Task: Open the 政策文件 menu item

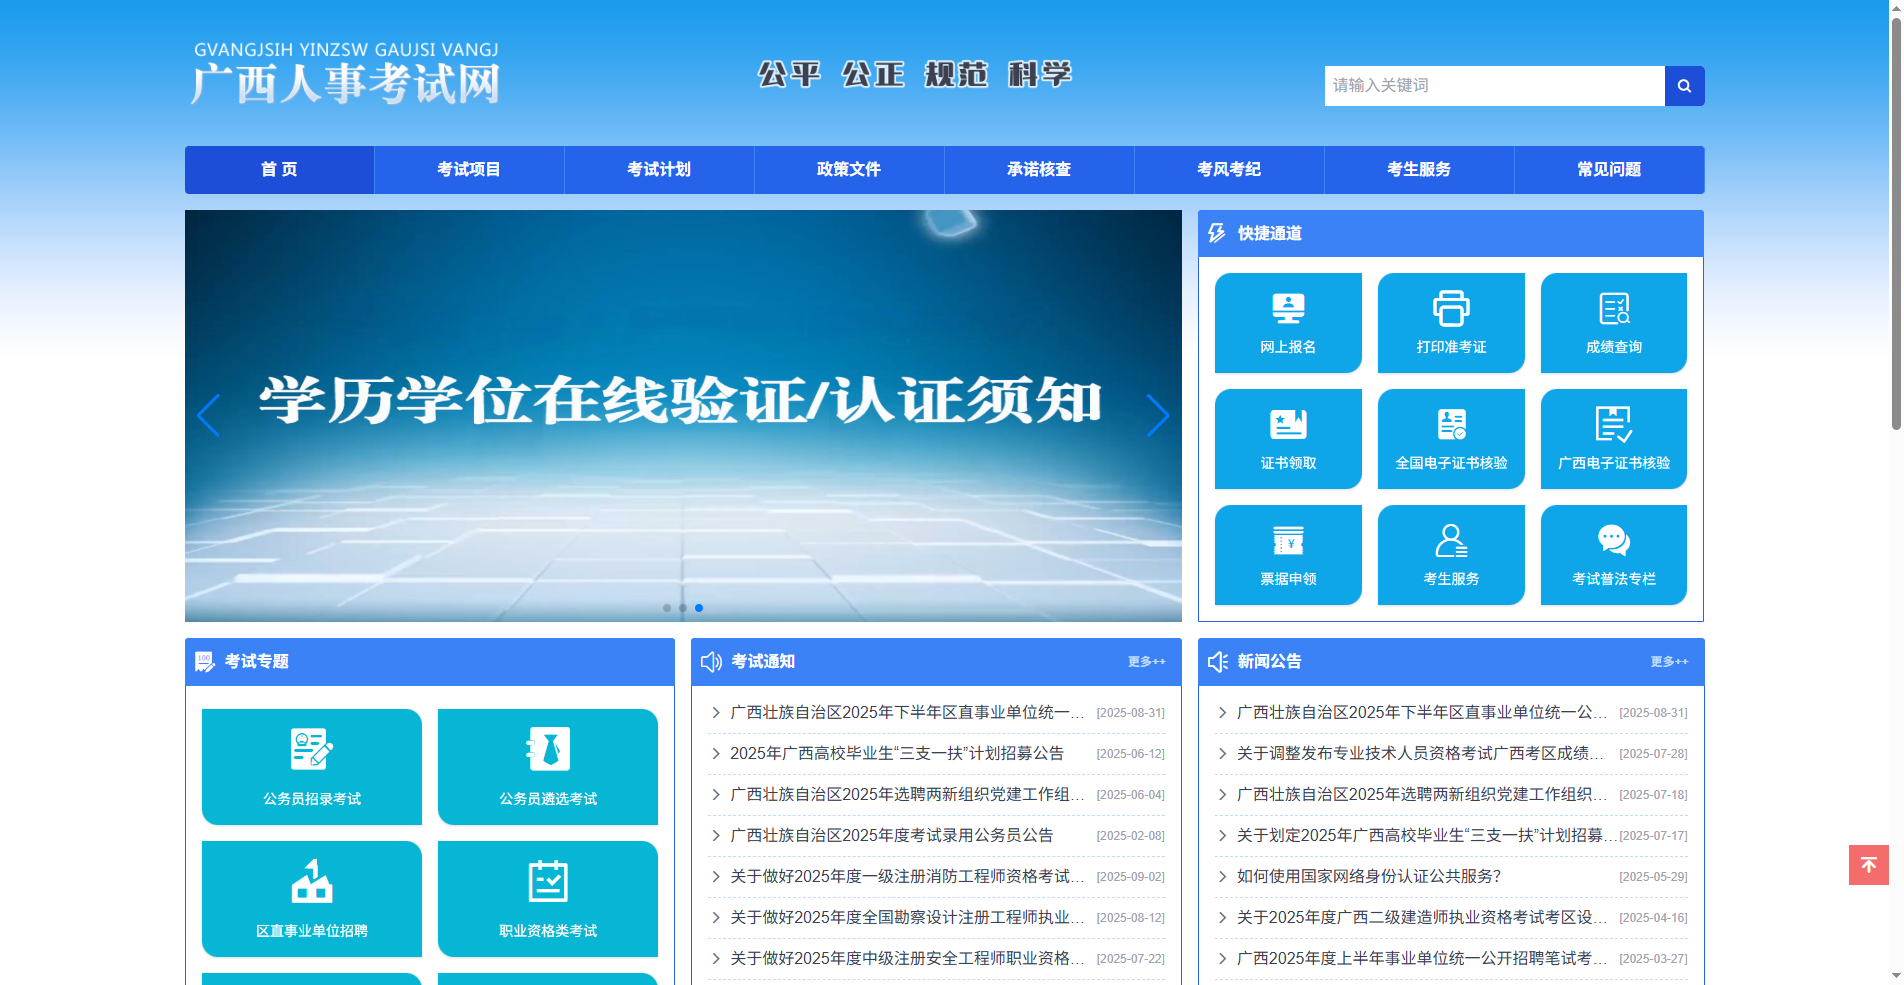Action: click(x=848, y=169)
